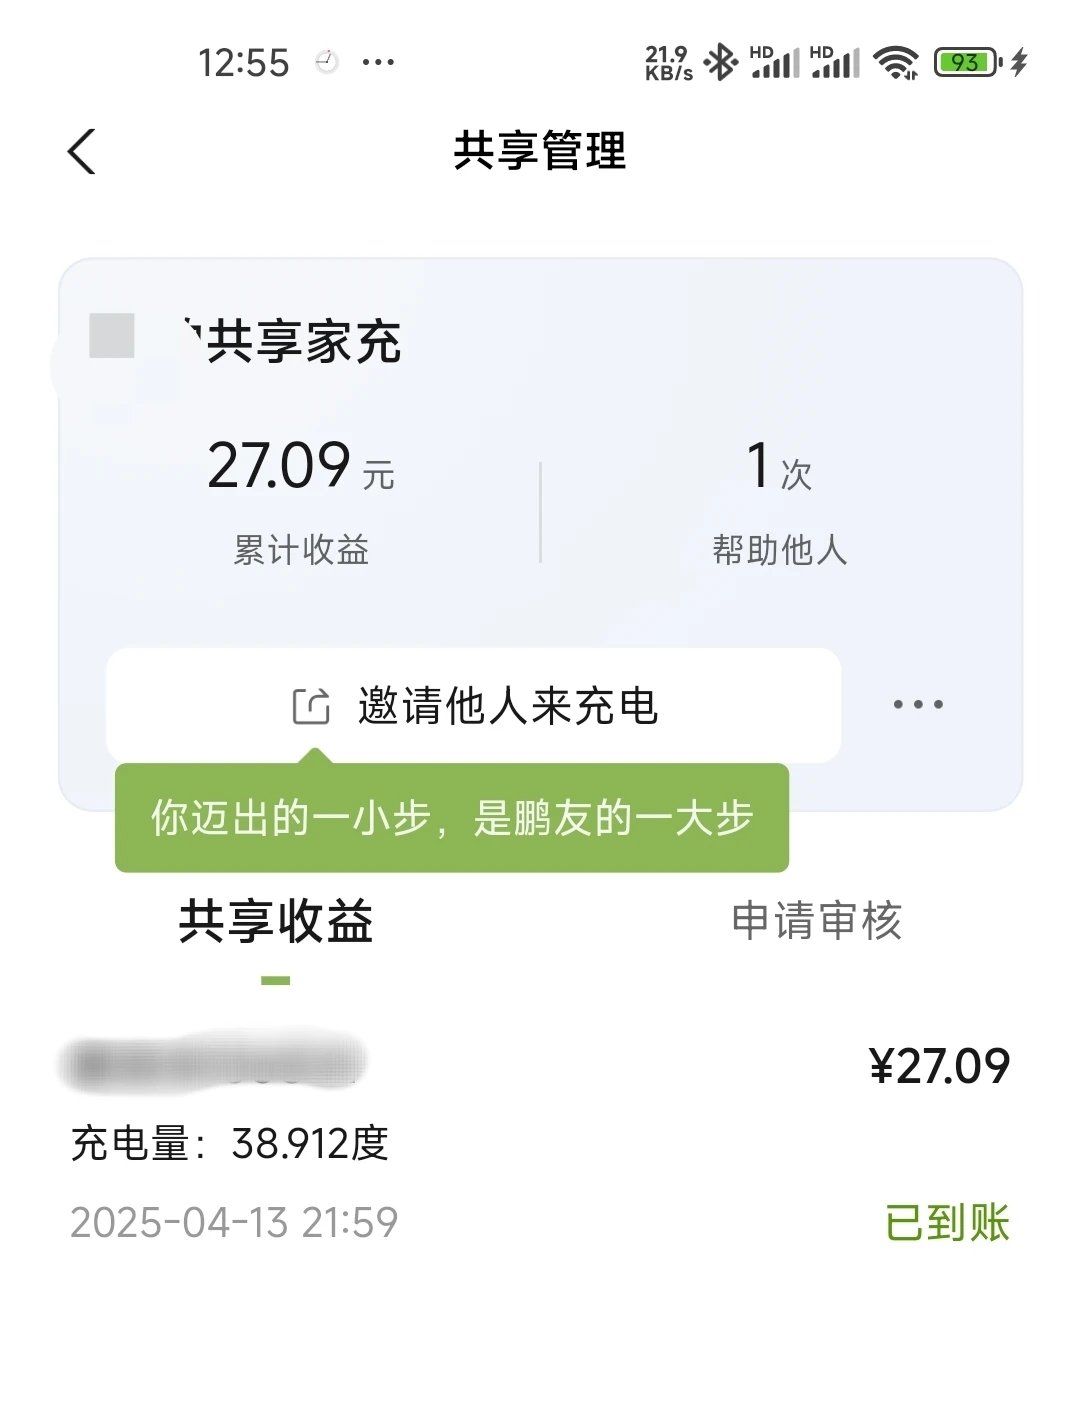Tap the 累计收益 27.09 元 figure
The width and height of the screenshot is (1080, 1415).
(x=301, y=468)
